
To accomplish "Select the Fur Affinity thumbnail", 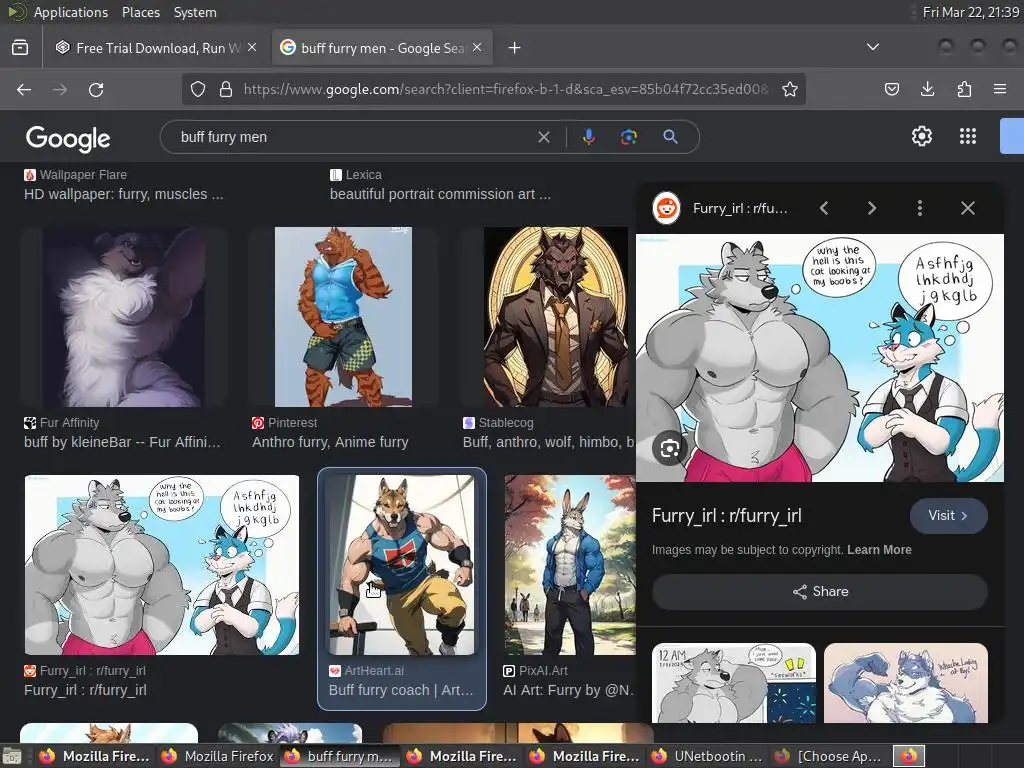I will (x=124, y=317).
